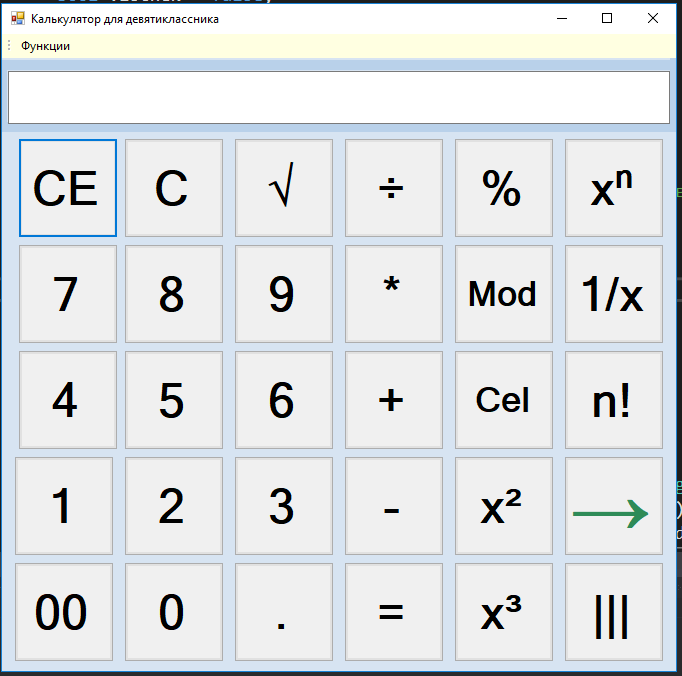Click digit 0 on keypad
682x676 pixels.
coord(174,612)
